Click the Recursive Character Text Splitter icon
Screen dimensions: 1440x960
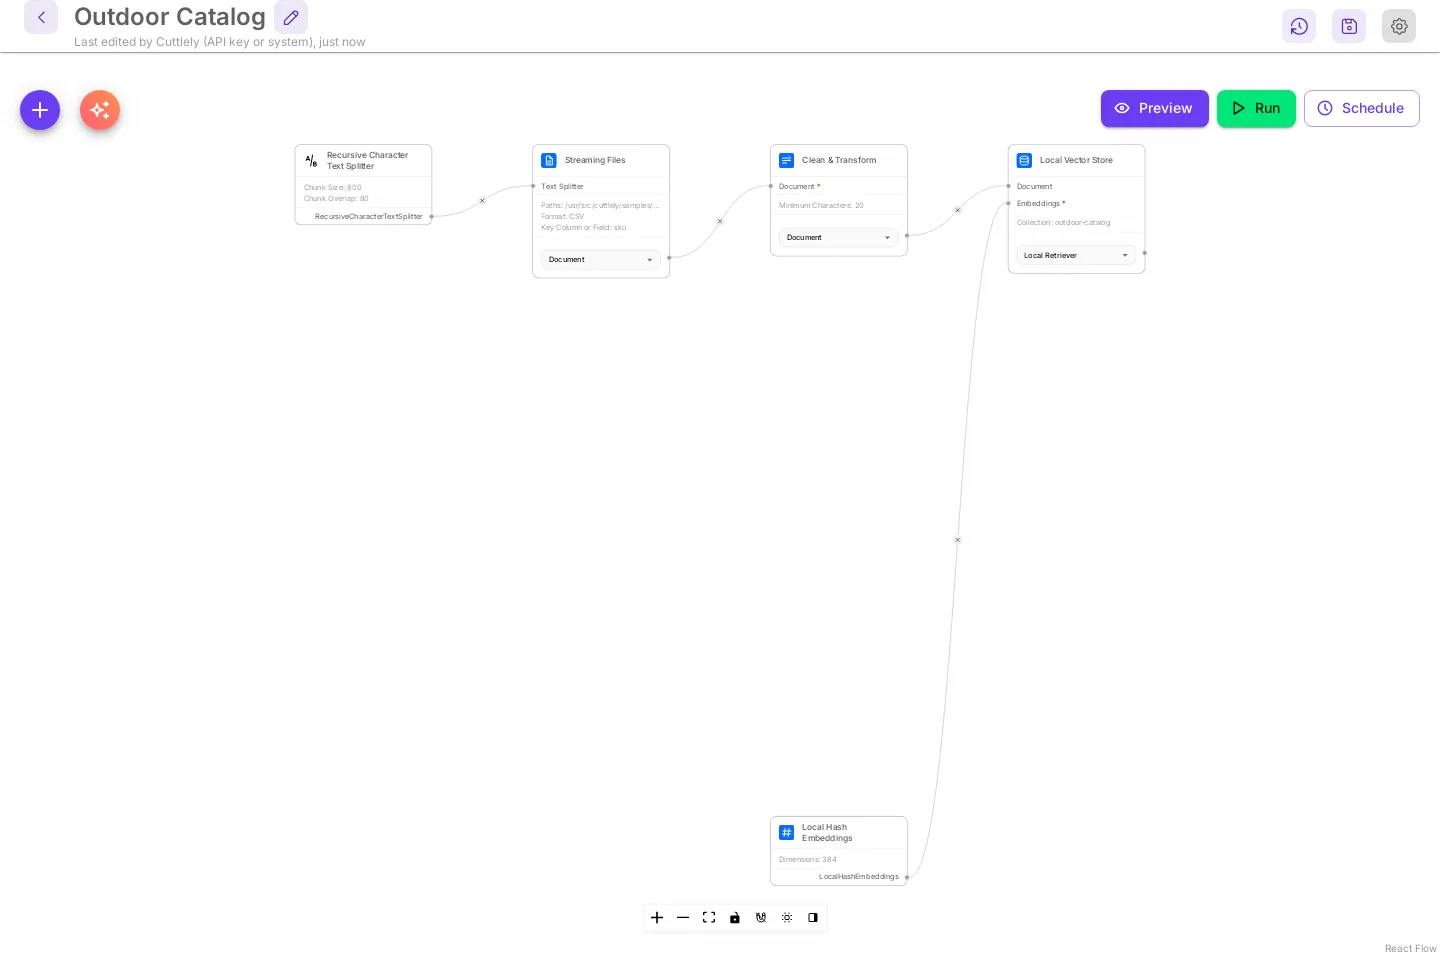311,160
